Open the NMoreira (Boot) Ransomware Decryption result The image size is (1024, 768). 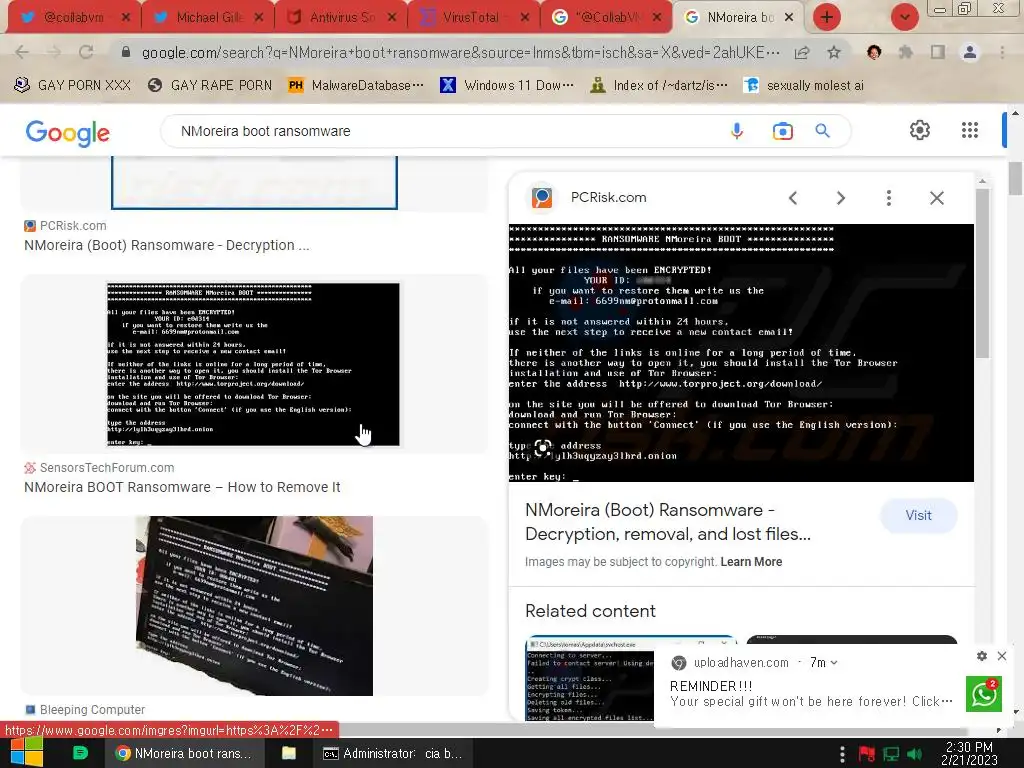click(167, 245)
